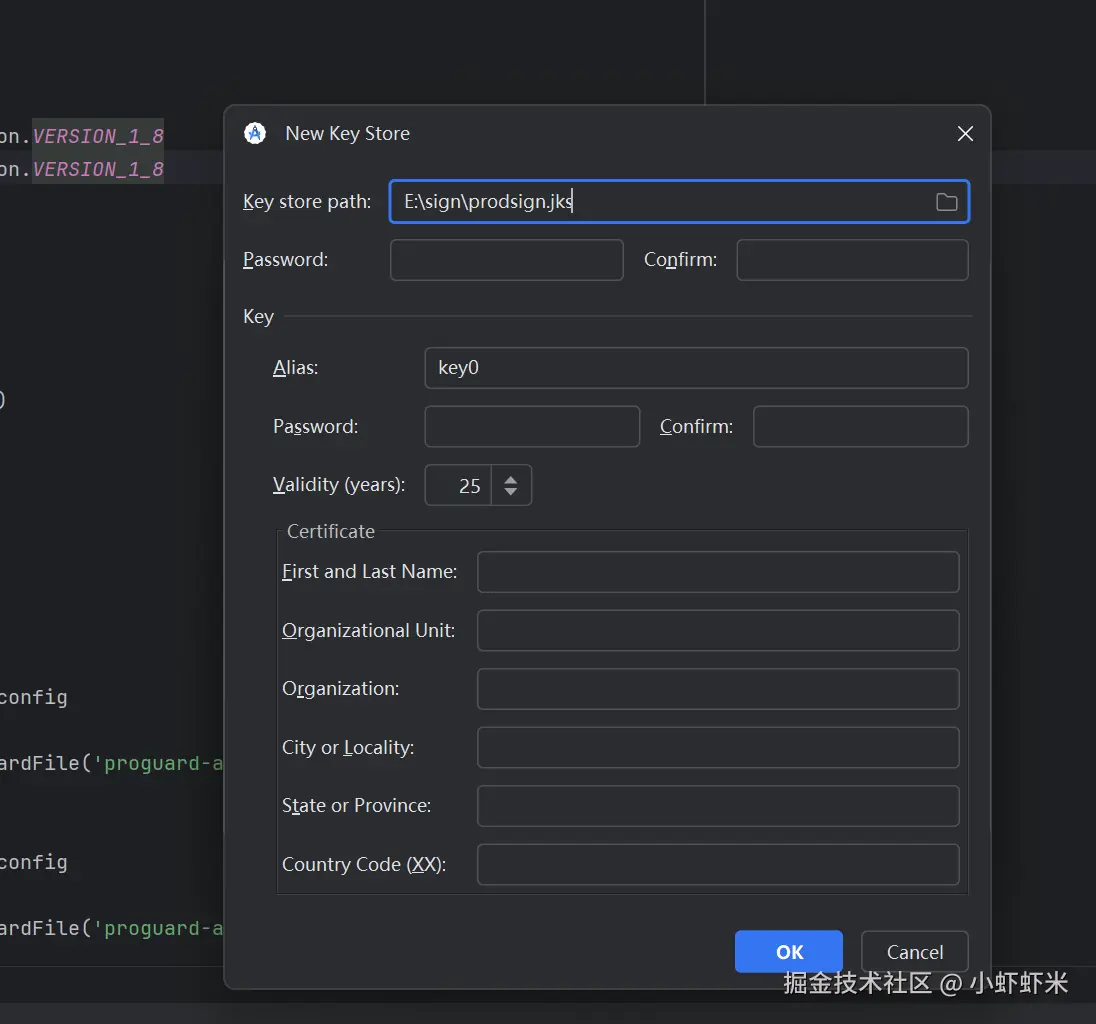Select the Alias field containing key0
This screenshot has width=1096, height=1024.
pyautogui.click(x=696, y=368)
